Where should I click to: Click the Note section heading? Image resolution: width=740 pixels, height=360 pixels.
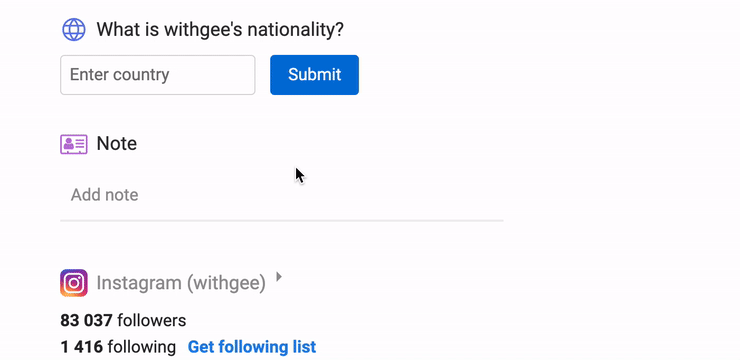[x=117, y=143]
